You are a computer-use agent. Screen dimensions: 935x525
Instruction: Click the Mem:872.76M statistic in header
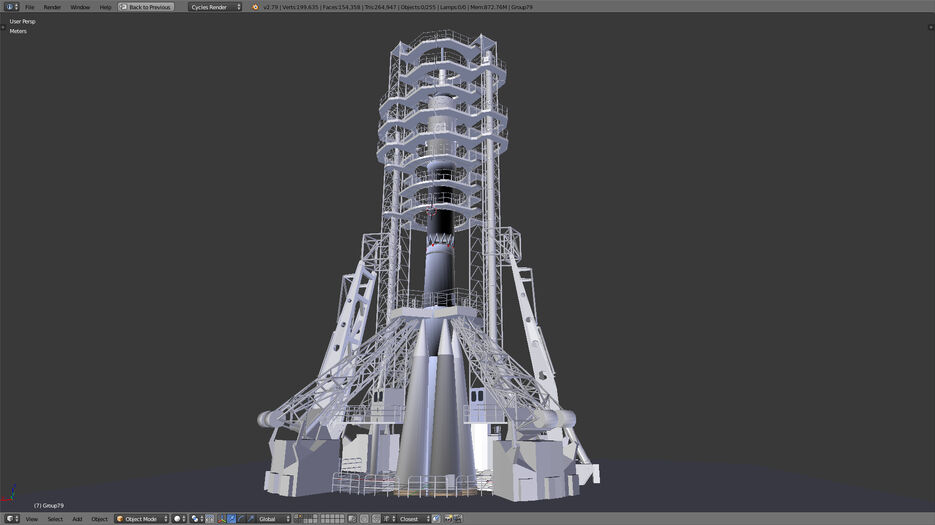pyautogui.click(x=489, y=7)
